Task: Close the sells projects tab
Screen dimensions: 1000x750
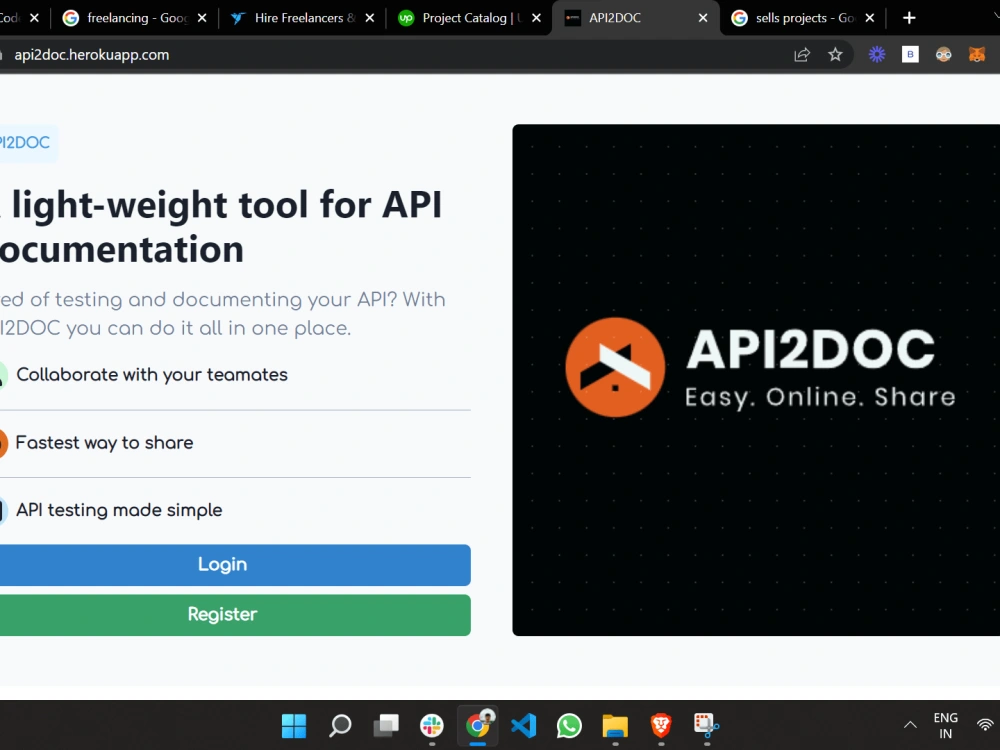Action: click(x=869, y=18)
